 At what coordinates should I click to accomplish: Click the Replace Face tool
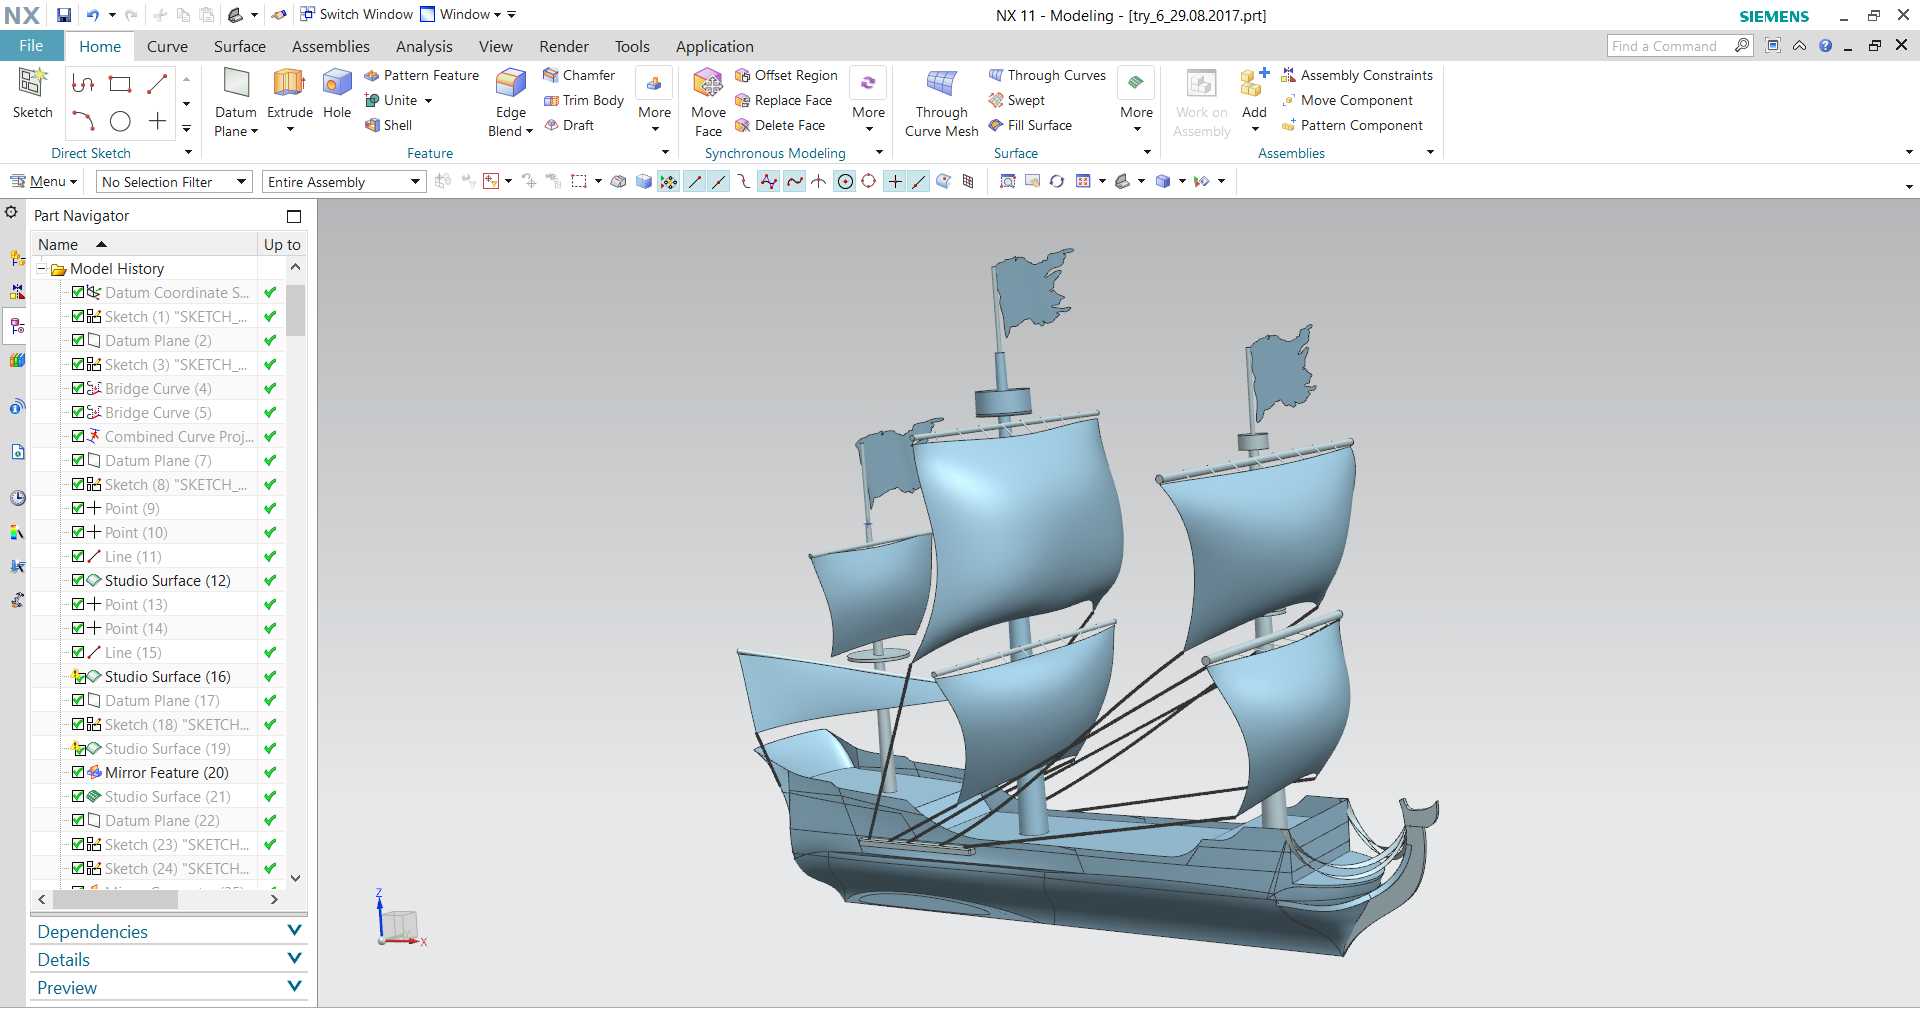tap(783, 100)
